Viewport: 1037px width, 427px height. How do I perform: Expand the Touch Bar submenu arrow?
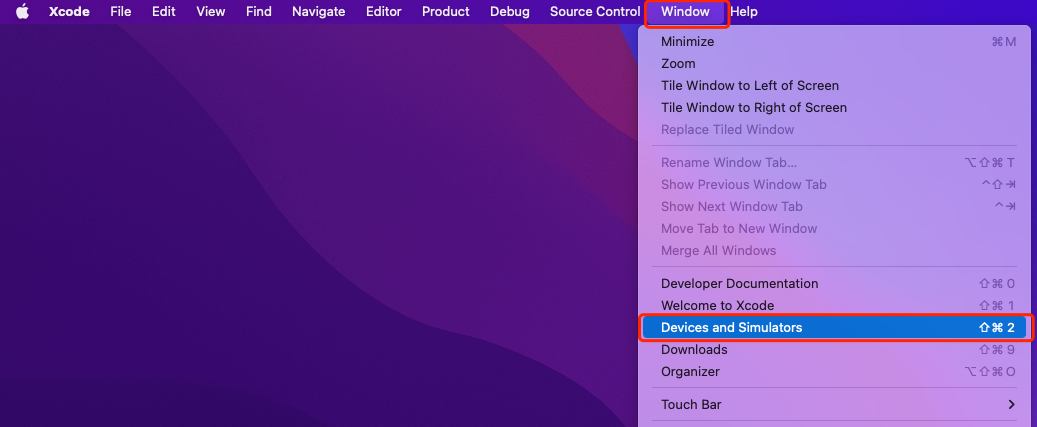coord(1011,405)
